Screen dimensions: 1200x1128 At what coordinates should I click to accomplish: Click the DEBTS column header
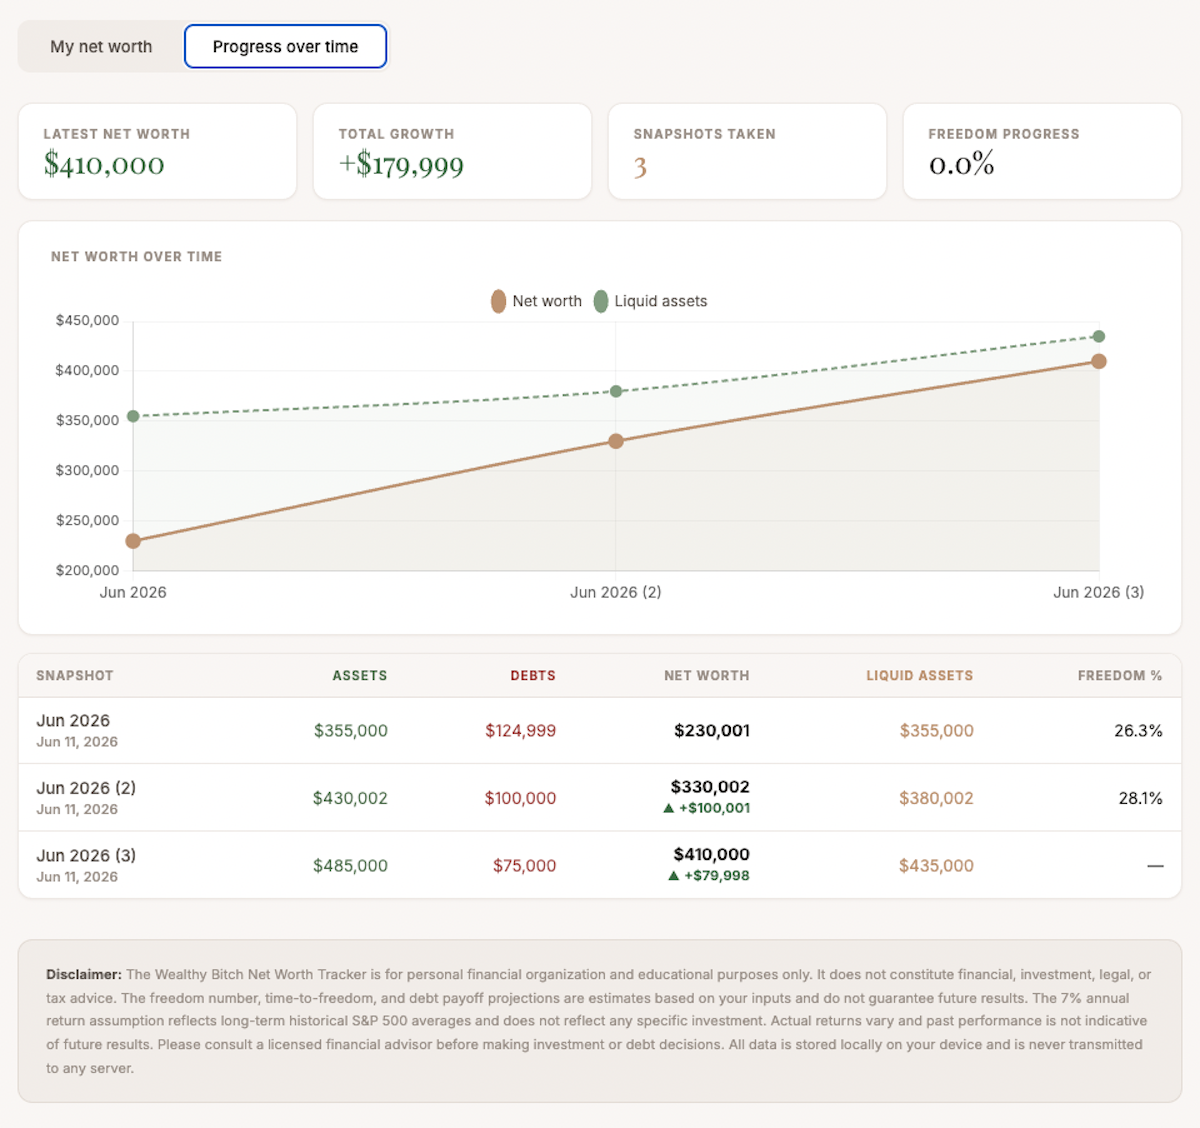coord(533,676)
